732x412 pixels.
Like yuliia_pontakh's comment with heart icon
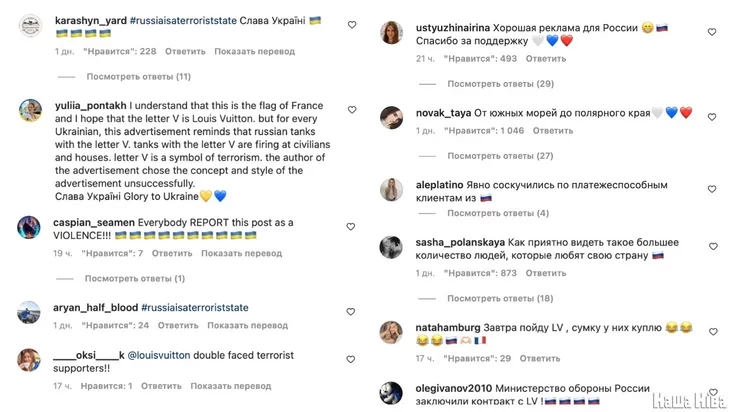point(351,107)
